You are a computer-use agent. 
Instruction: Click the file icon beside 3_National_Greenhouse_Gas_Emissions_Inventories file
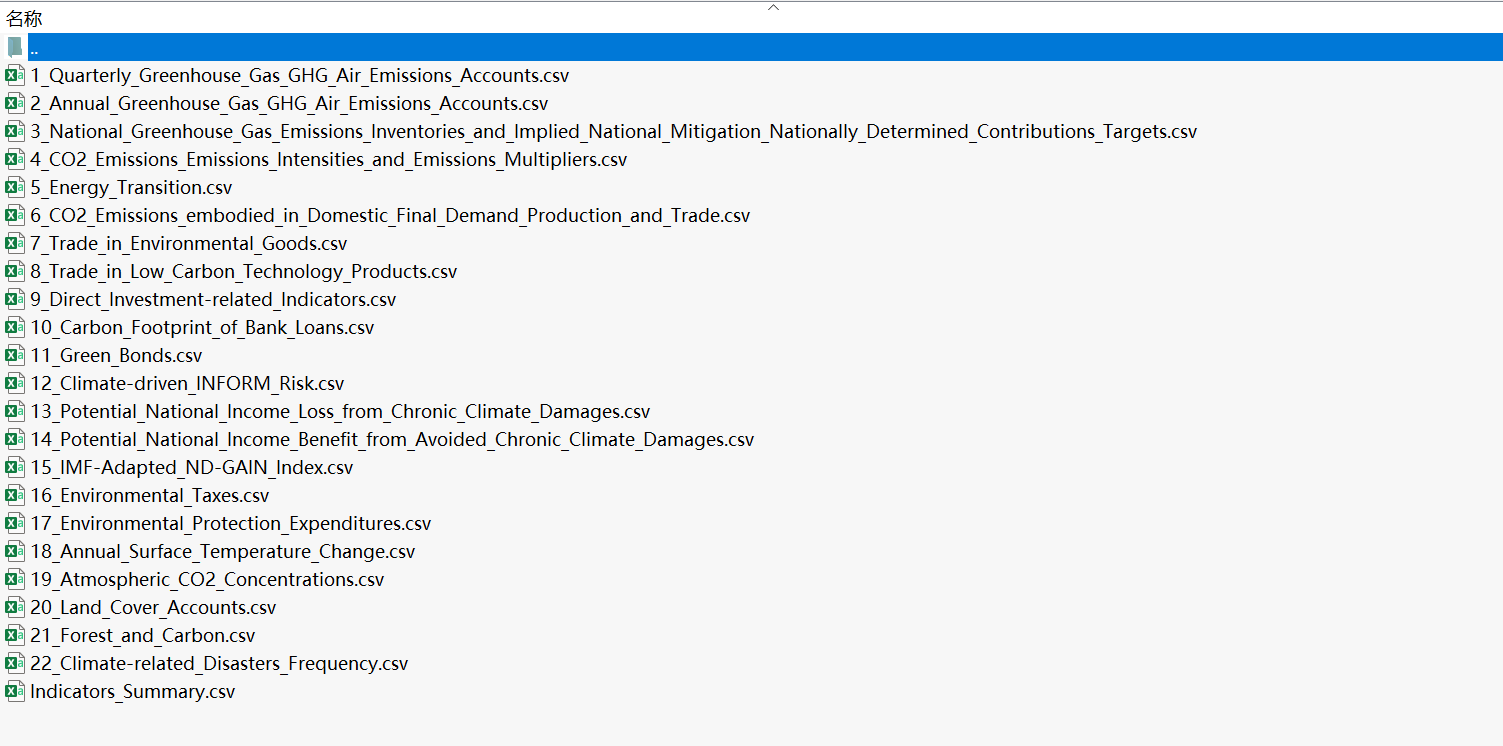pyautogui.click(x=15, y=131)
